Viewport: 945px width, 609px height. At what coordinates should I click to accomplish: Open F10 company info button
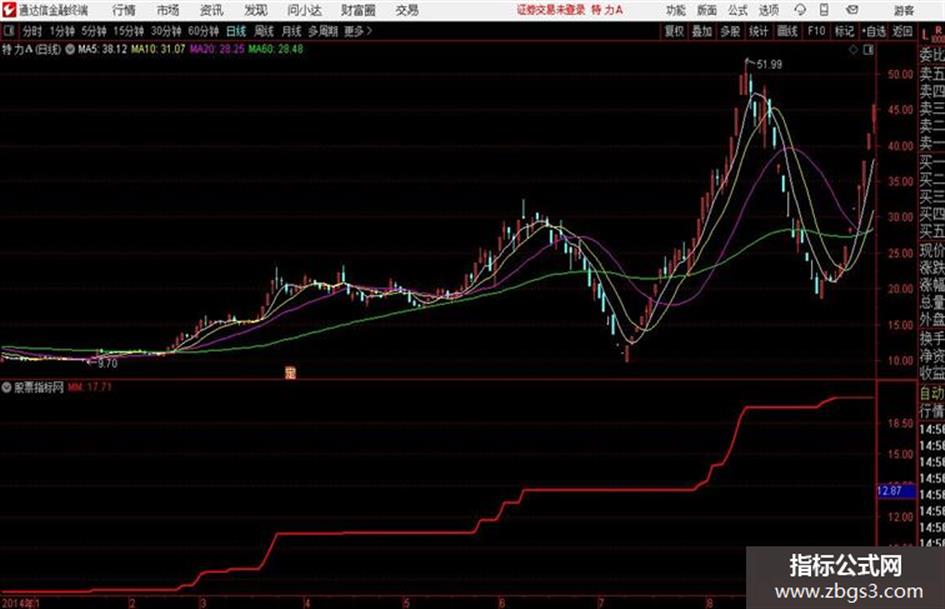(x=817, y=31)
